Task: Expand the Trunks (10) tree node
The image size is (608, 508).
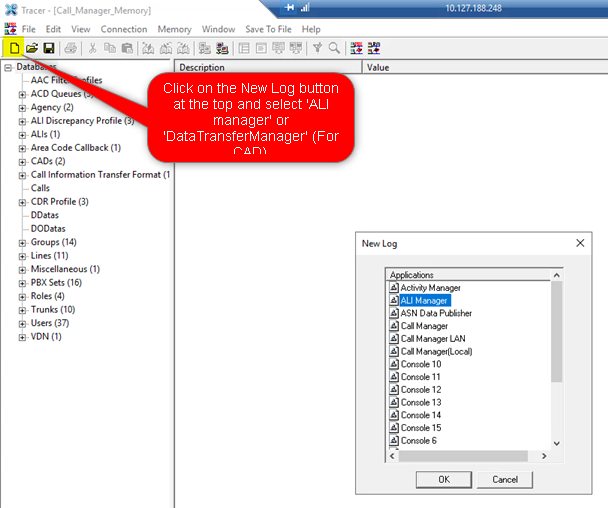Action: pyautogui.click(x=22, y=310)
